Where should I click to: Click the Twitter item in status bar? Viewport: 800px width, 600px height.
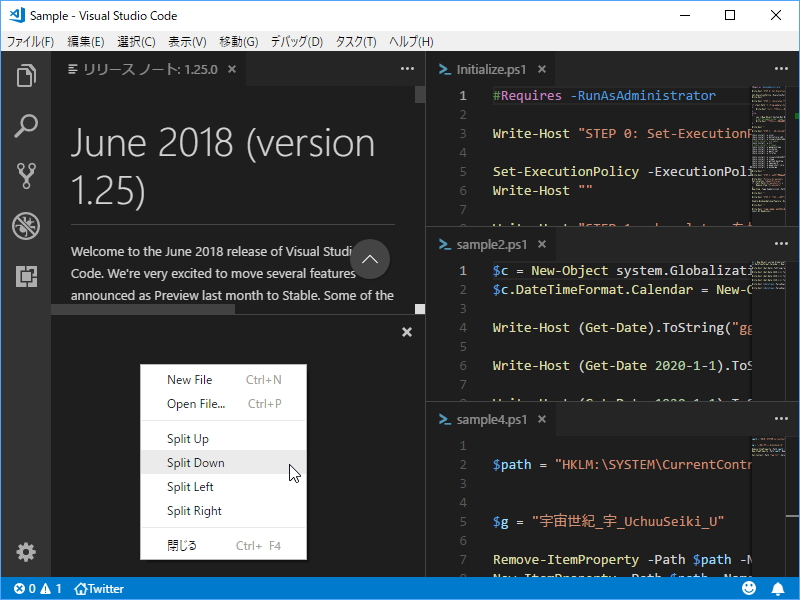pos(99,589)
